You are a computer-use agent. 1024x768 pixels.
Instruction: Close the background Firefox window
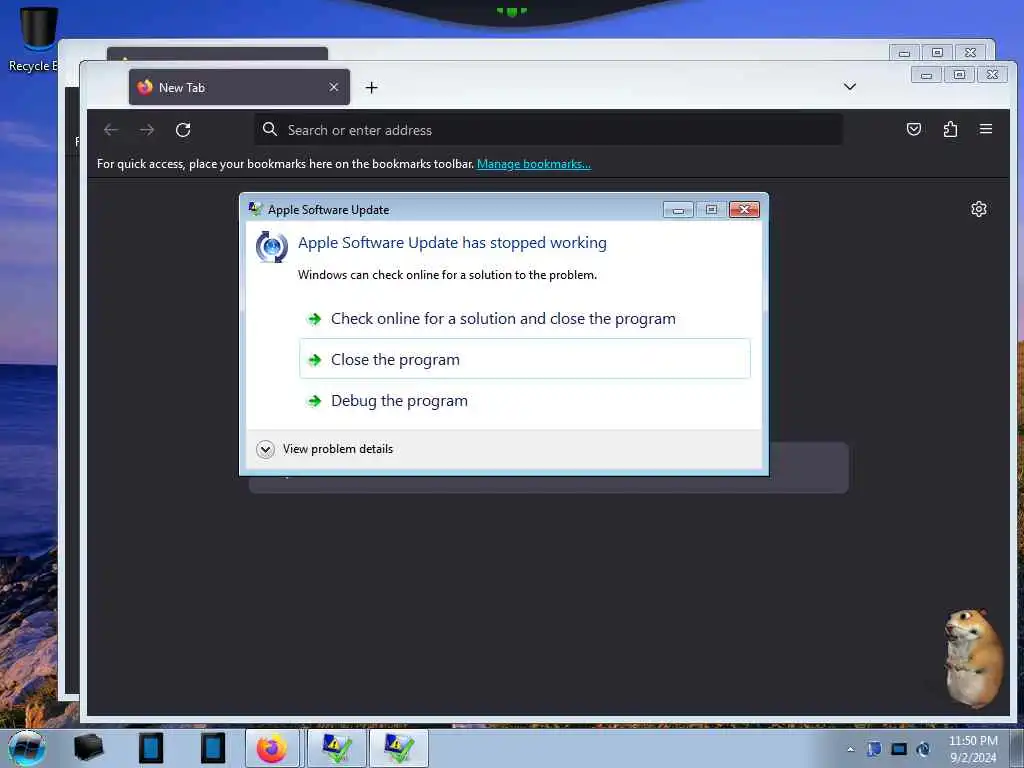pyautogui.click(x=970, y=53)
